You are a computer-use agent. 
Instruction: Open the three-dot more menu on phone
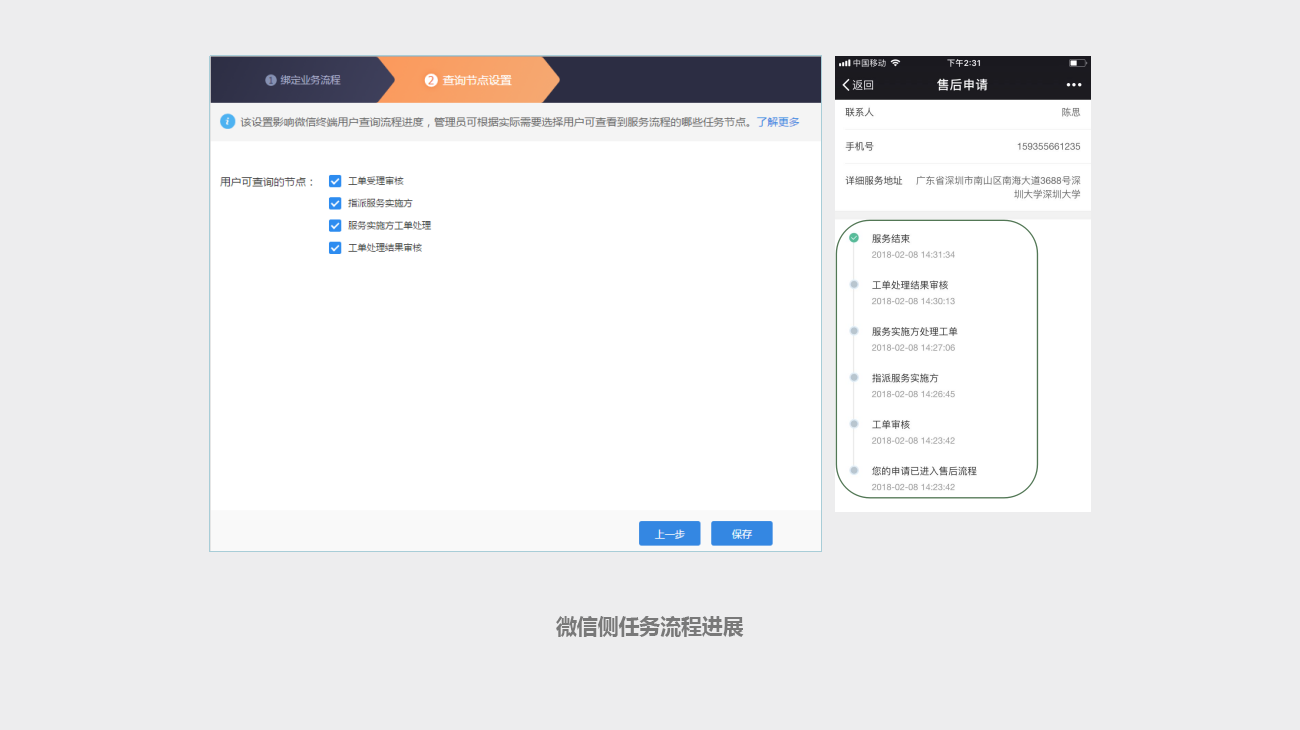(x=1074, y=85)
